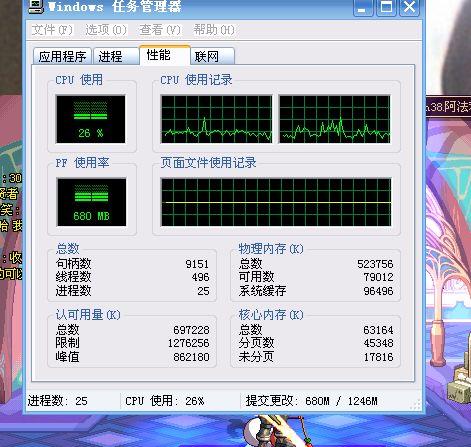Click the 认可用量(K) group heading

coord(88,315)
